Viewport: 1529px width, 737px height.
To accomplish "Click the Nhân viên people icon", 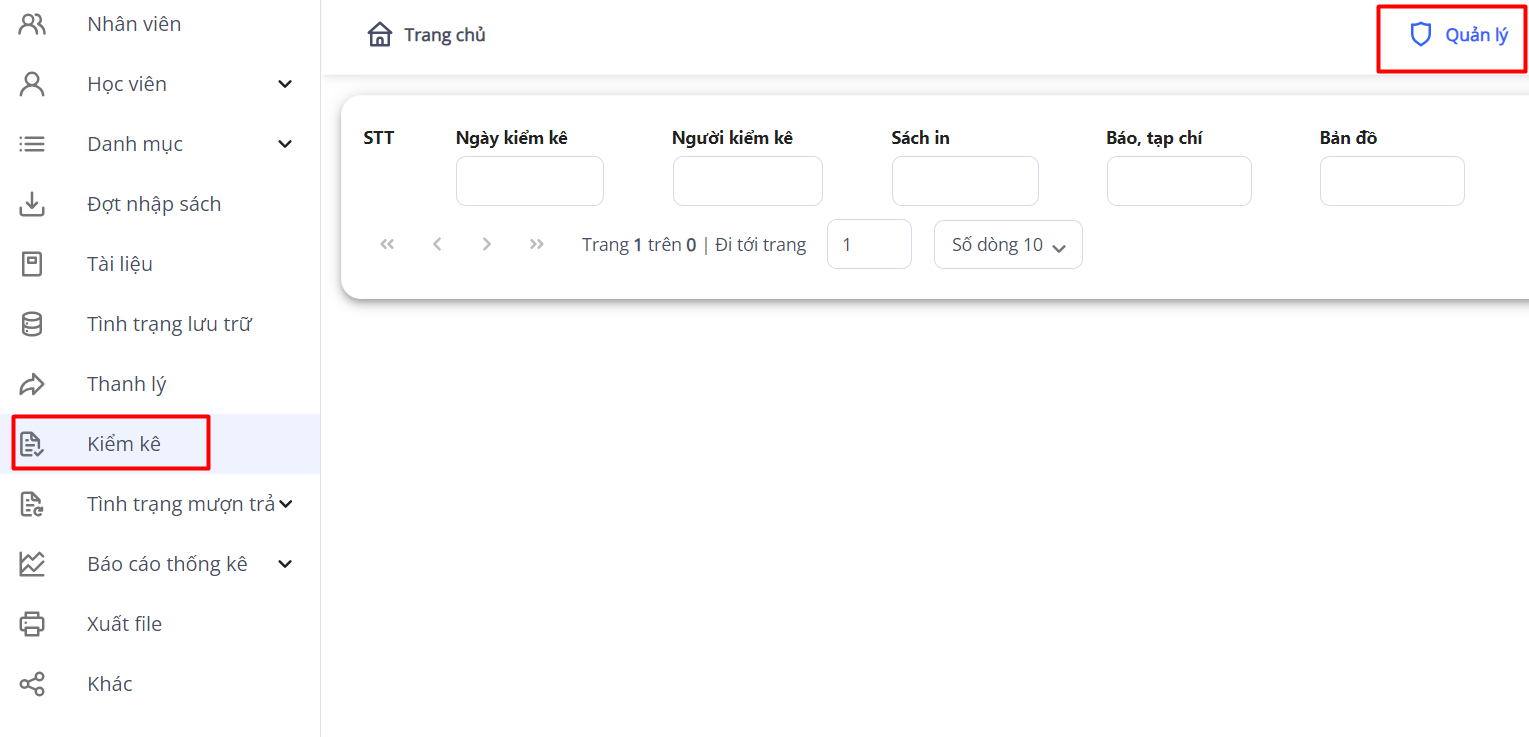I will pyautogui.click(x=32, y=24).
